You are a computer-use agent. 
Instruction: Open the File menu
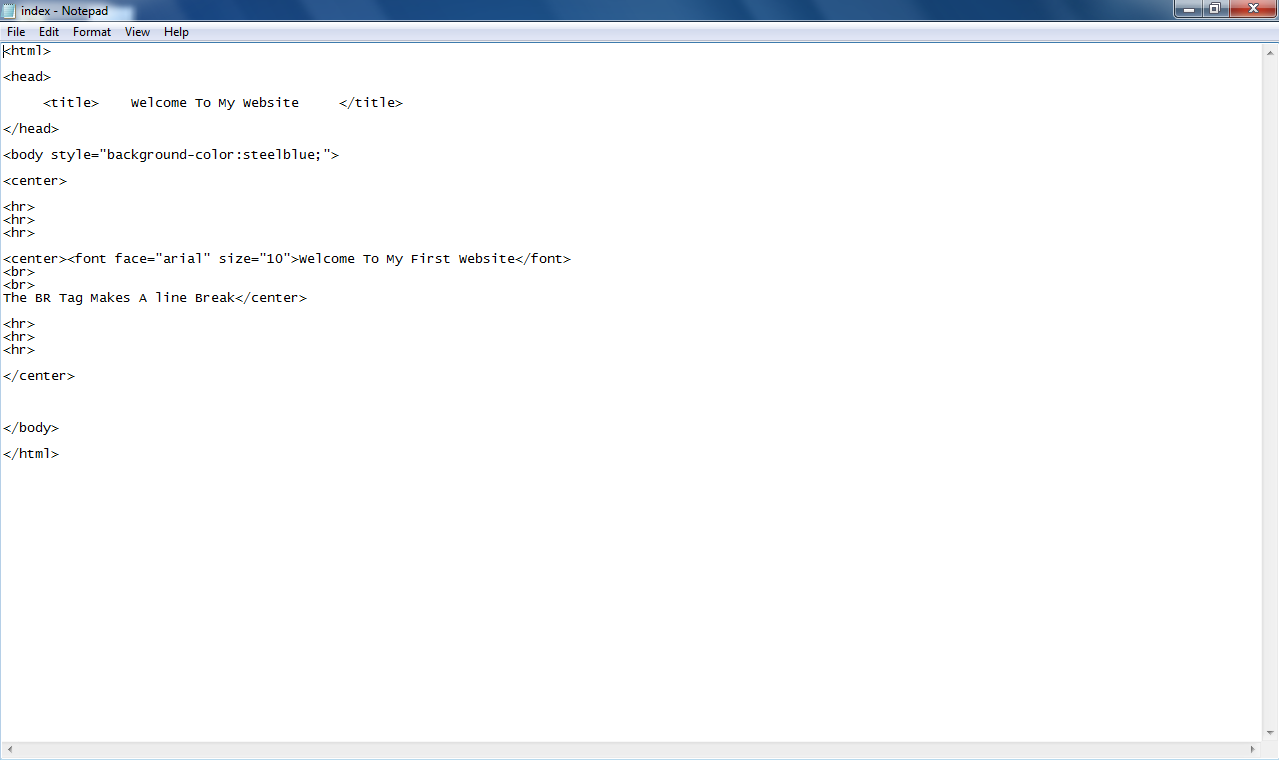(x=15, y=31)
